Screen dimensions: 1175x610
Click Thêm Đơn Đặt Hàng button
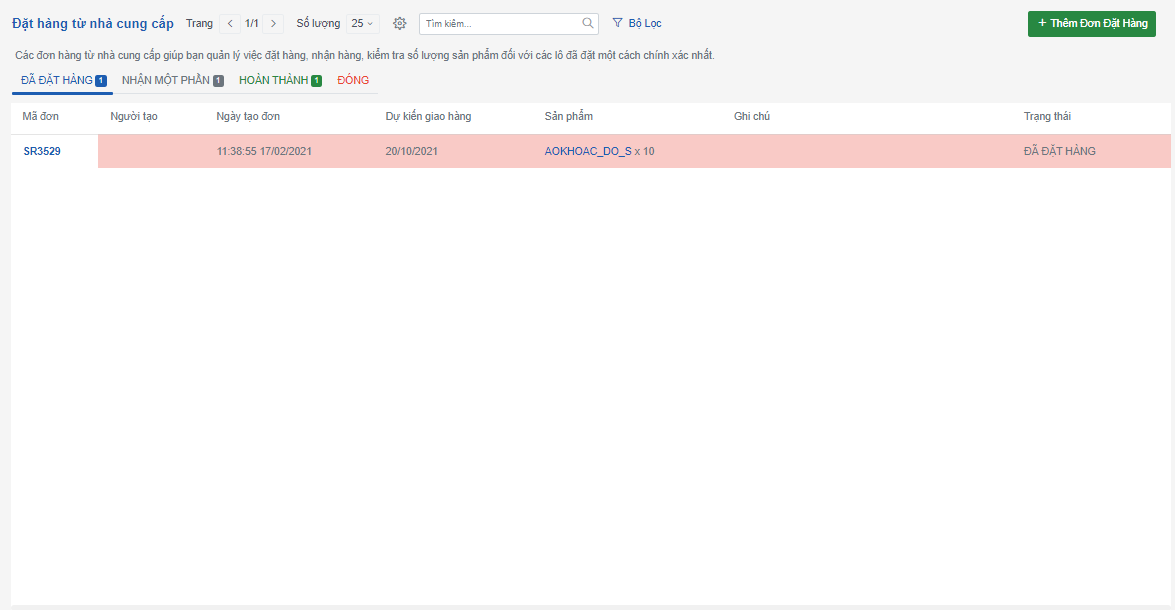[1091, 23]
